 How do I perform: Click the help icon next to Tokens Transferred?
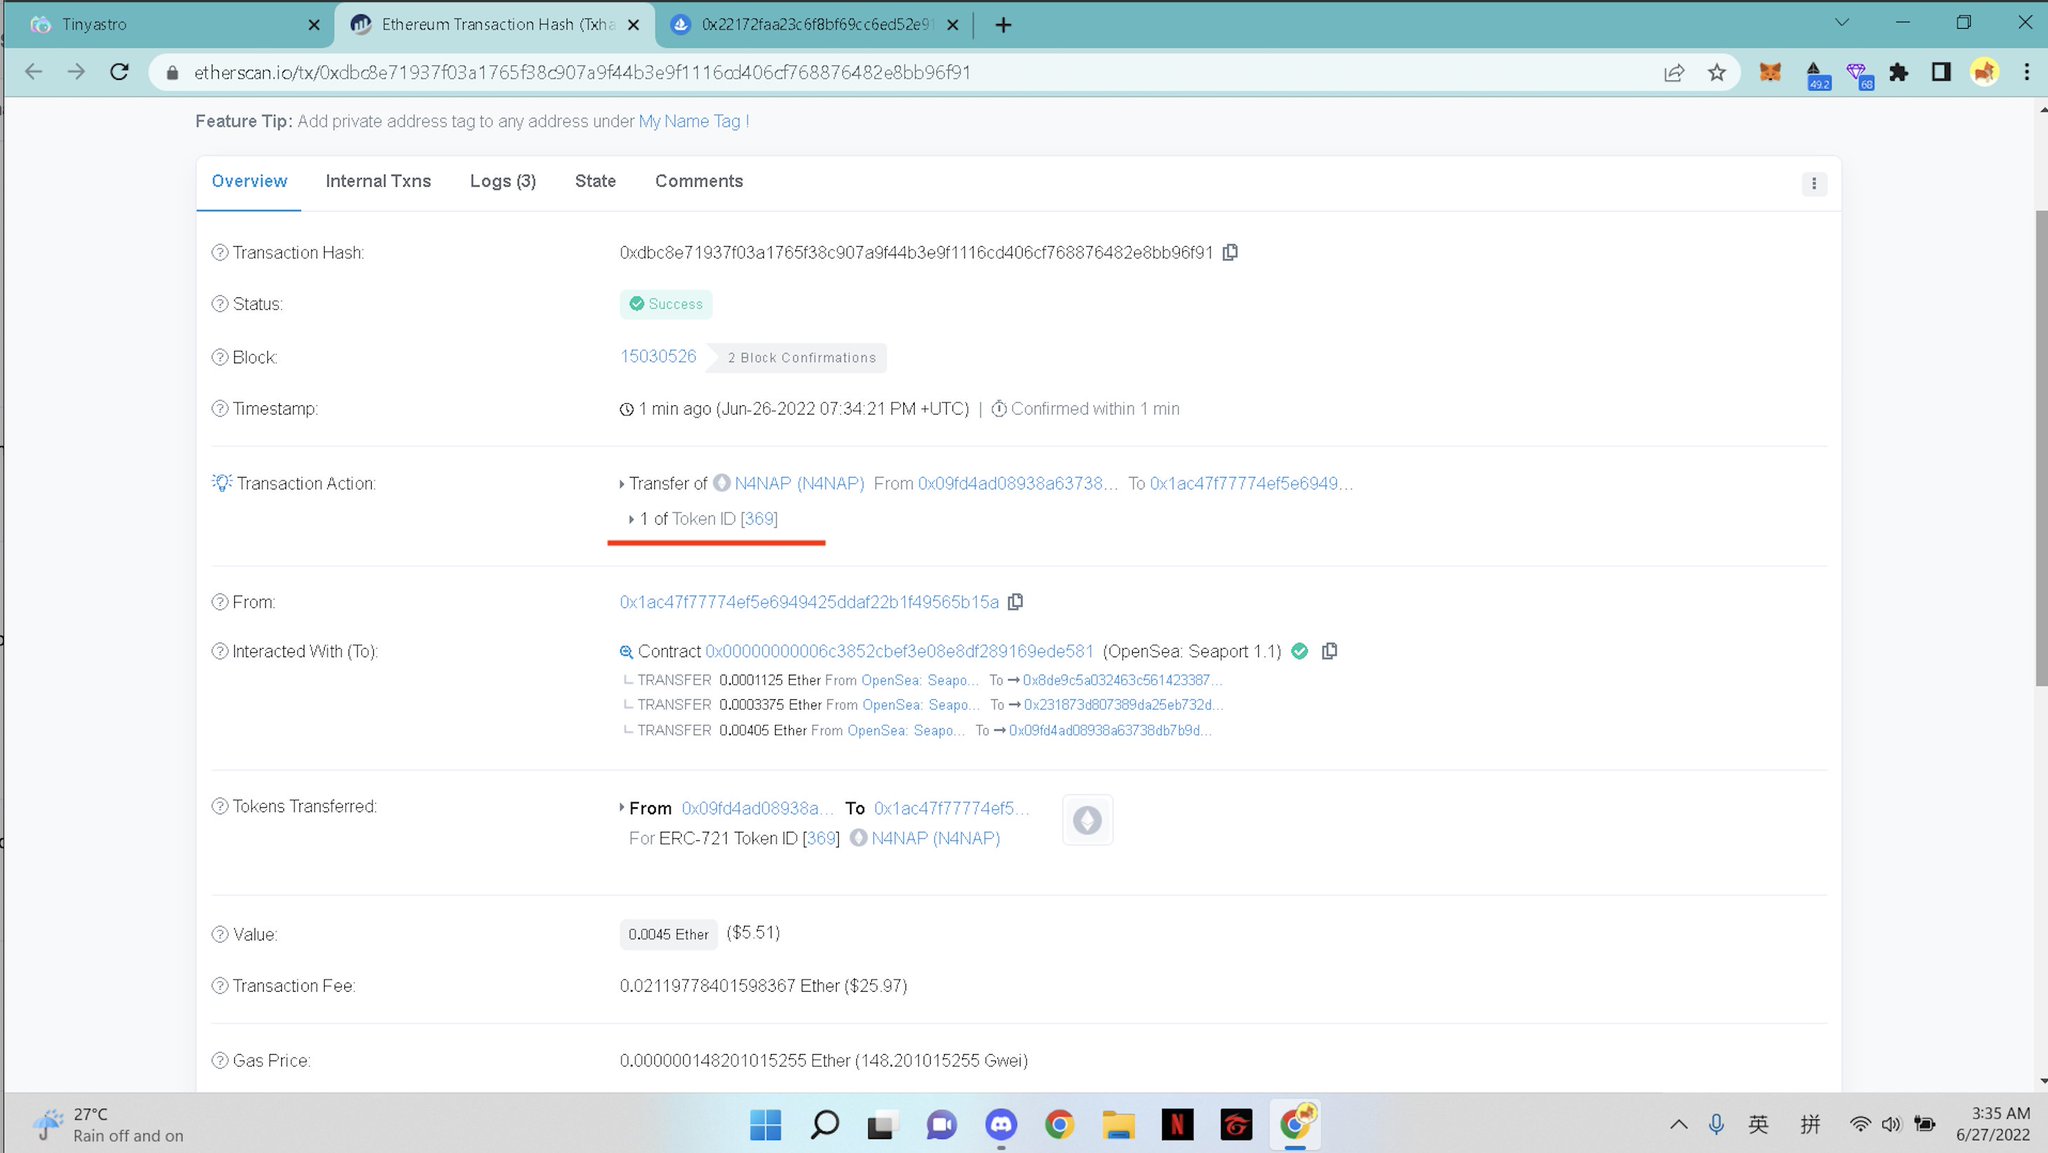coord(220,806)
